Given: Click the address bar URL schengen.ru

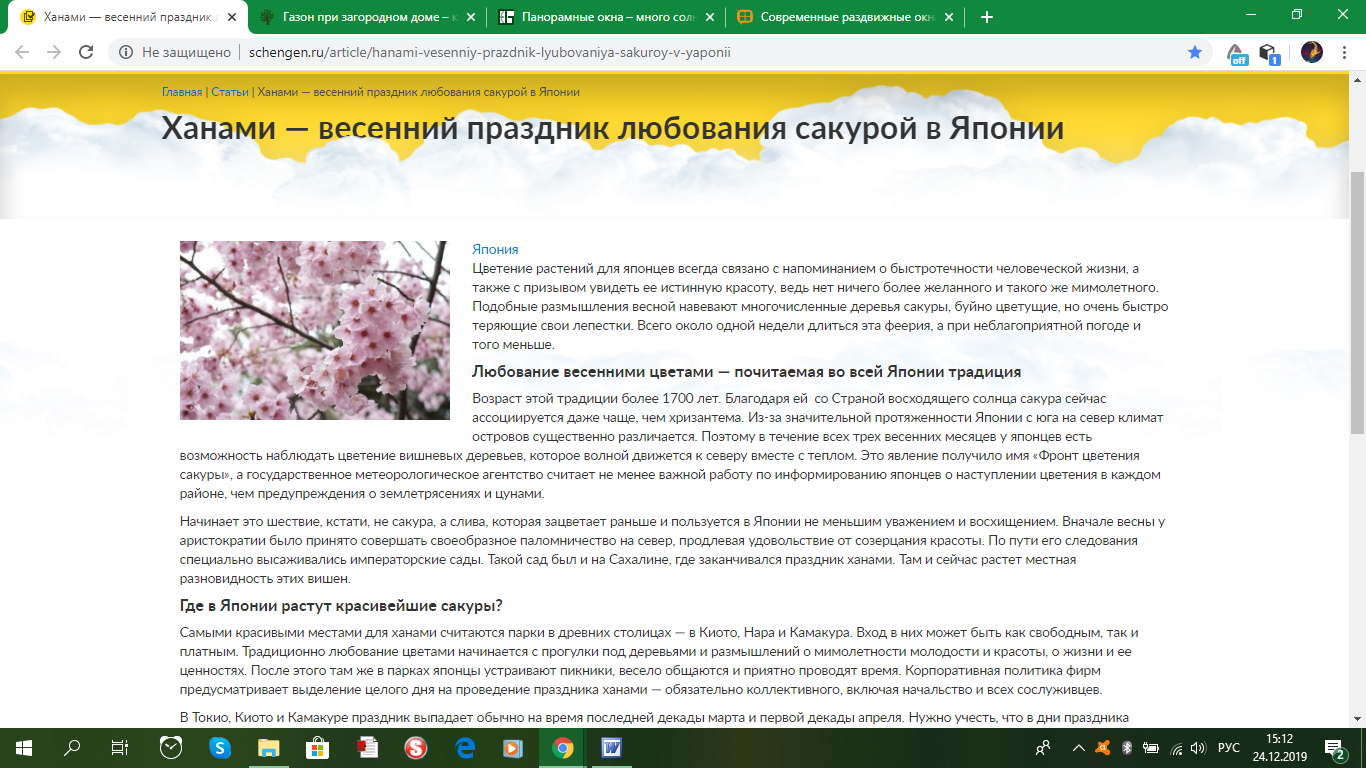Looking at the screenshot, I should pos(488,52).
